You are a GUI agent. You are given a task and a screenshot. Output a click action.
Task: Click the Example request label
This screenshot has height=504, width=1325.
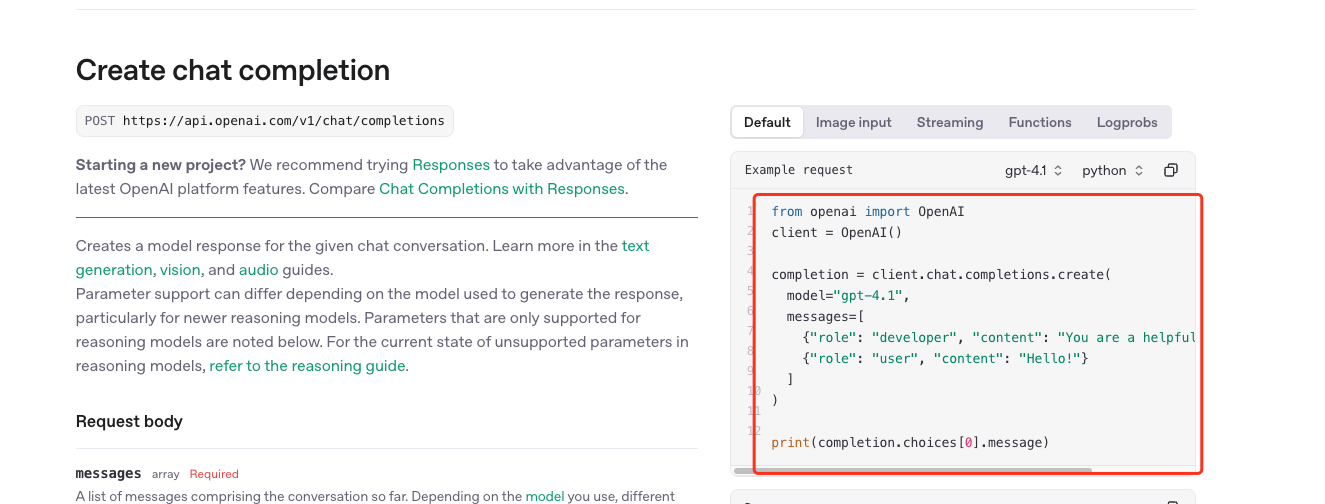[x=799, y=171]
